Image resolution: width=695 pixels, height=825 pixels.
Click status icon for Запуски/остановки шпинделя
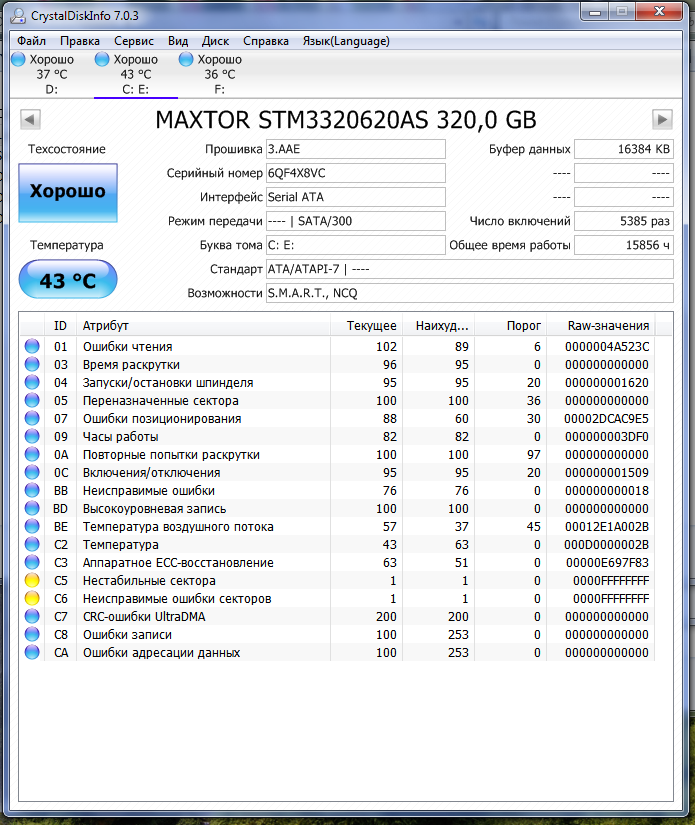[32, 382]
